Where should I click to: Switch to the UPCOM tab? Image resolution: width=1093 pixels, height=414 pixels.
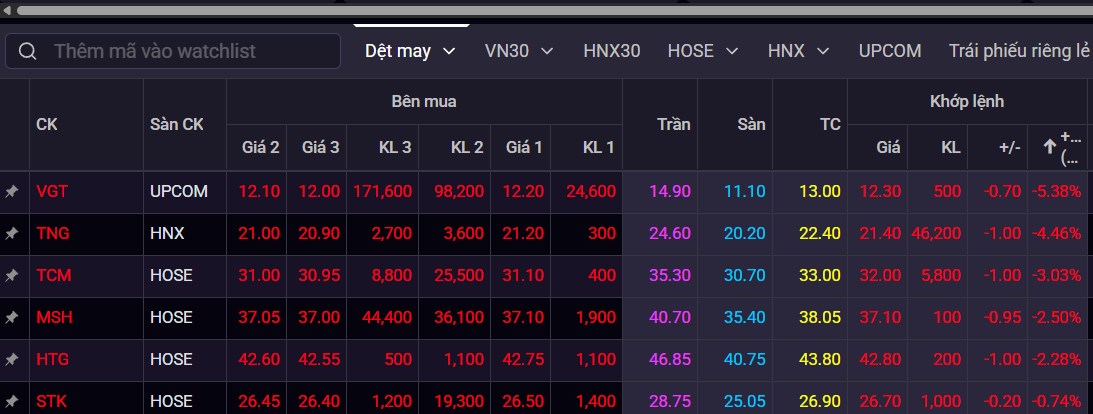point(889,51)
